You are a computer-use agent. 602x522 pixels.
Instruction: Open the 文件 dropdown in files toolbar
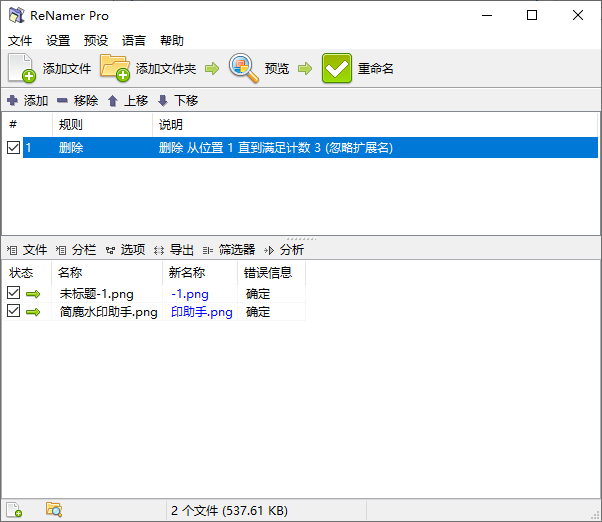click(x=27, y=250)
